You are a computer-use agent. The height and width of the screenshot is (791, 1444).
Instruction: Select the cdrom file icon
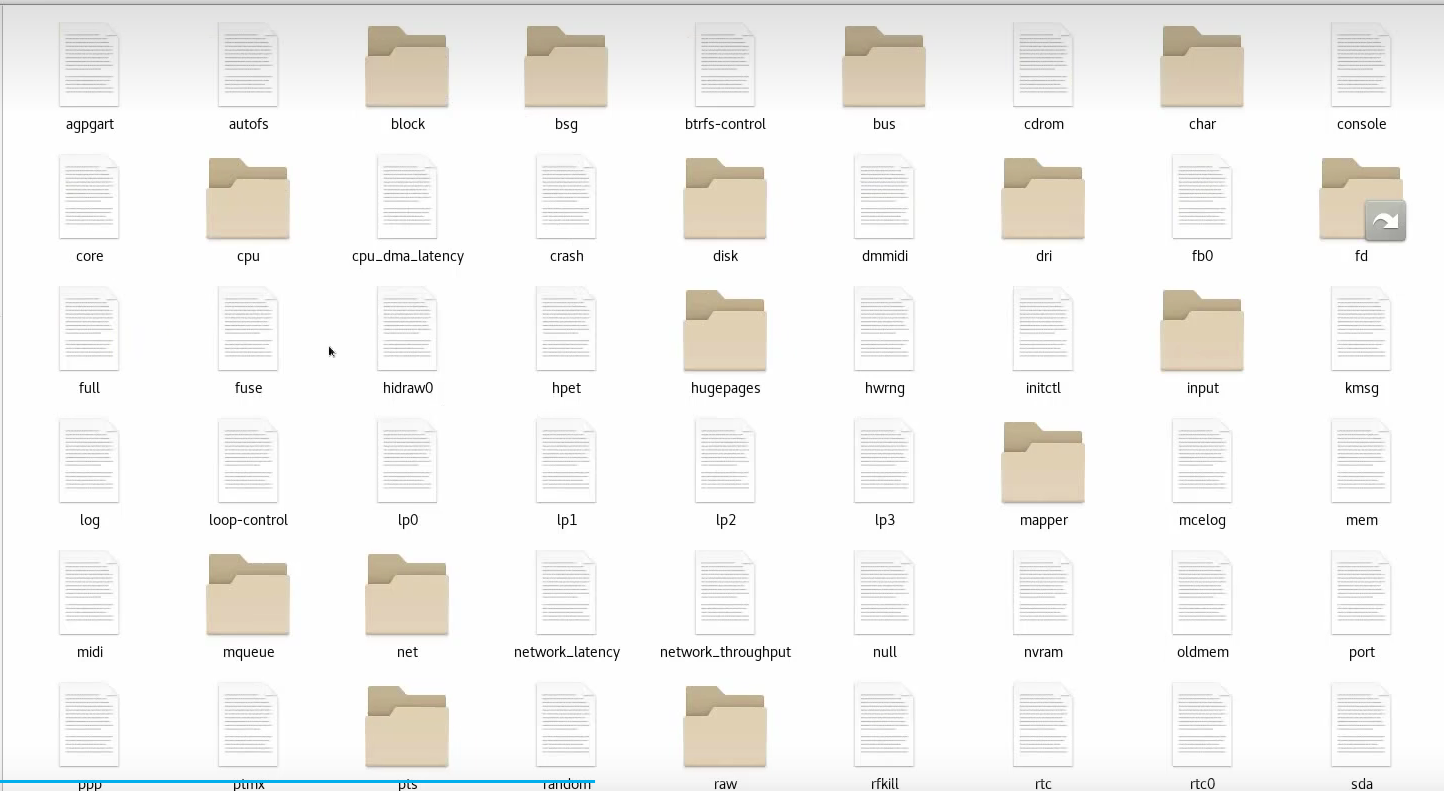(1043, 65)
